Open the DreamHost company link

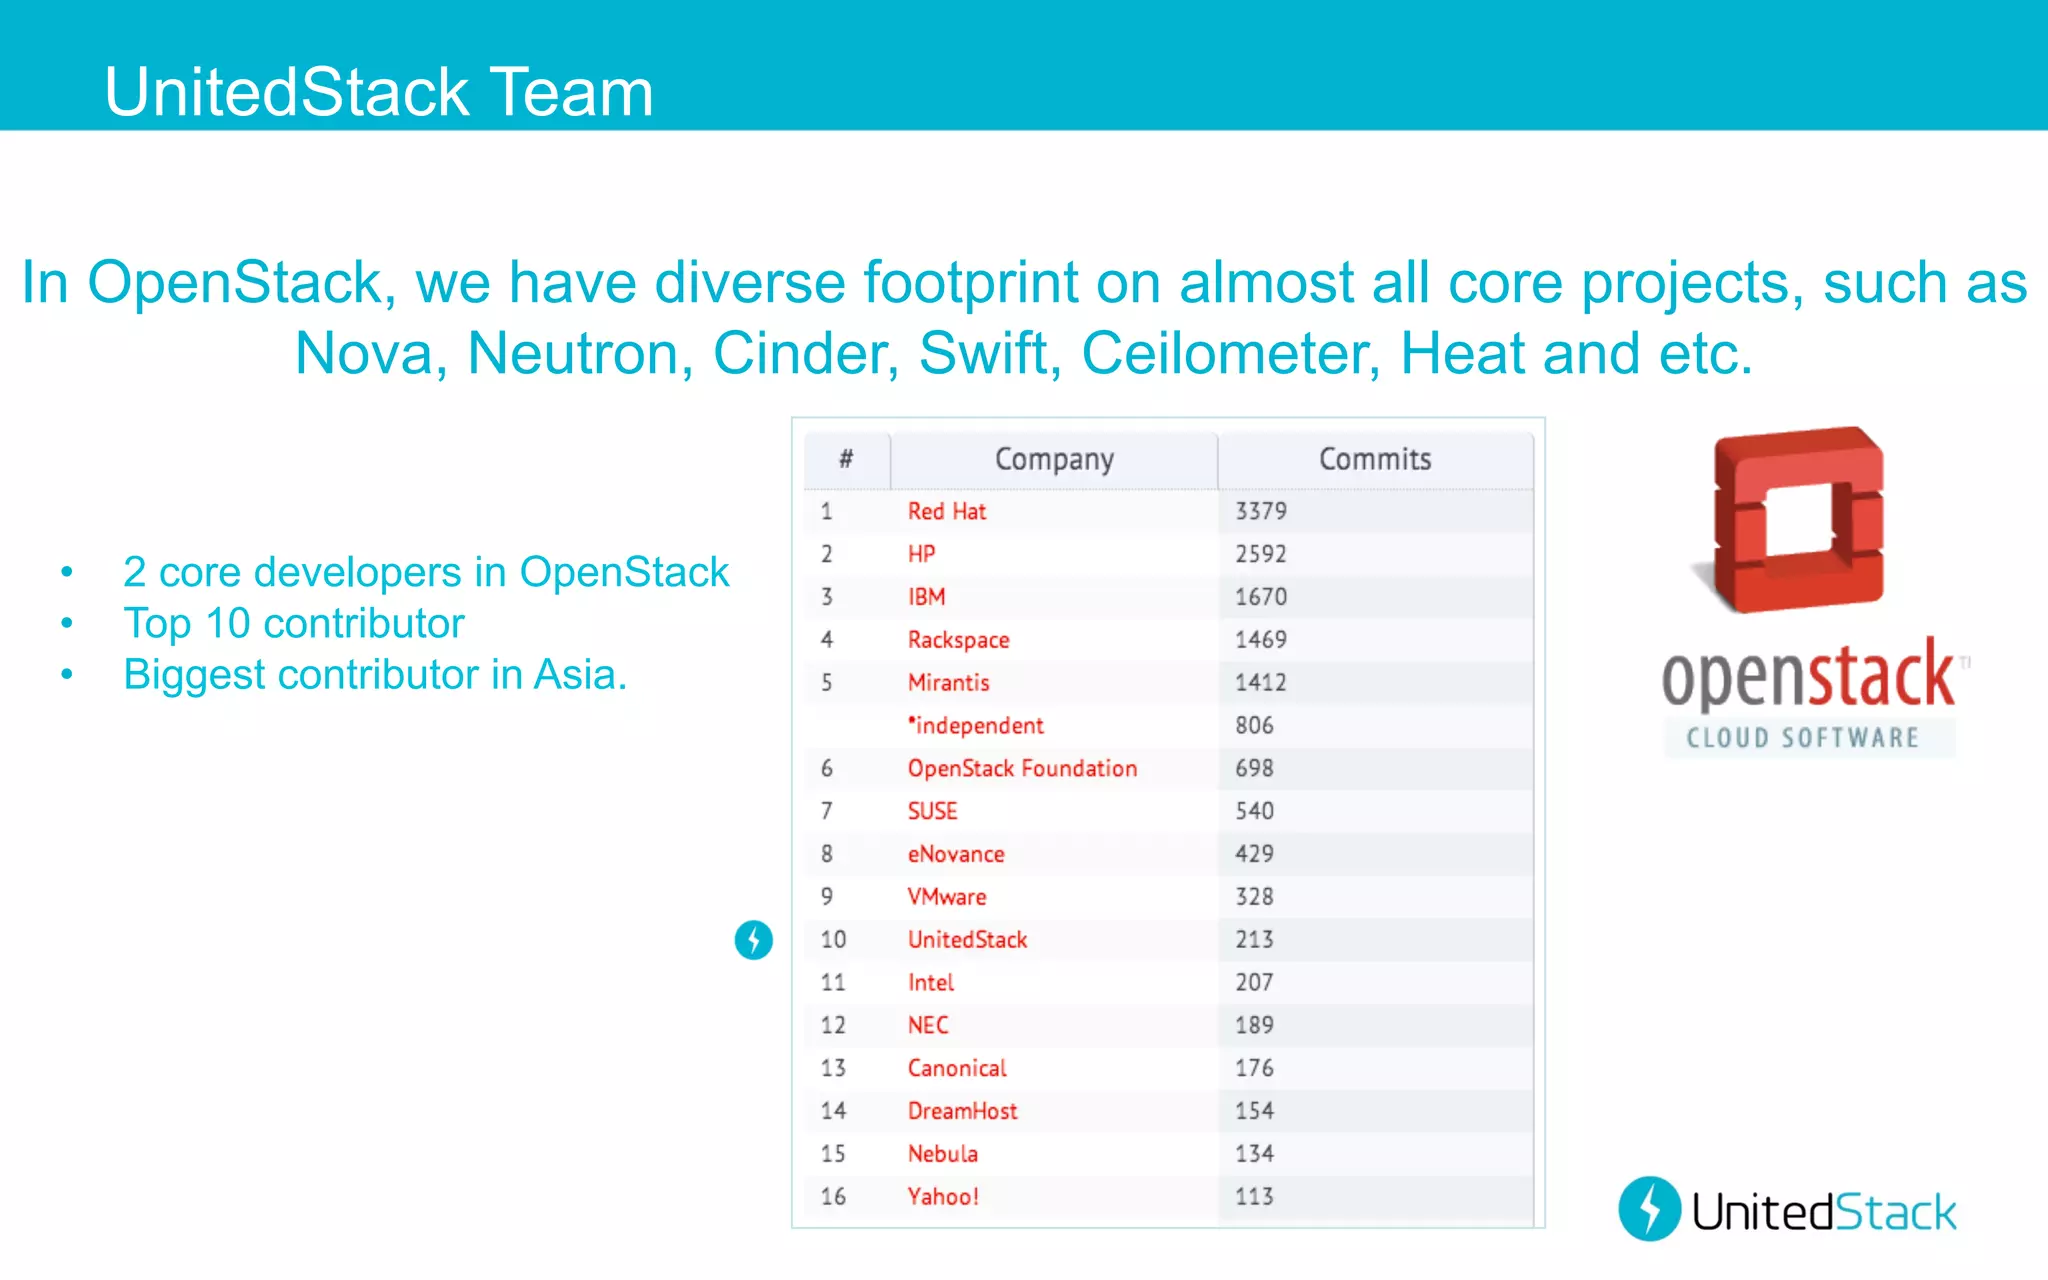pyautogui.click(x=962, y=1111)
